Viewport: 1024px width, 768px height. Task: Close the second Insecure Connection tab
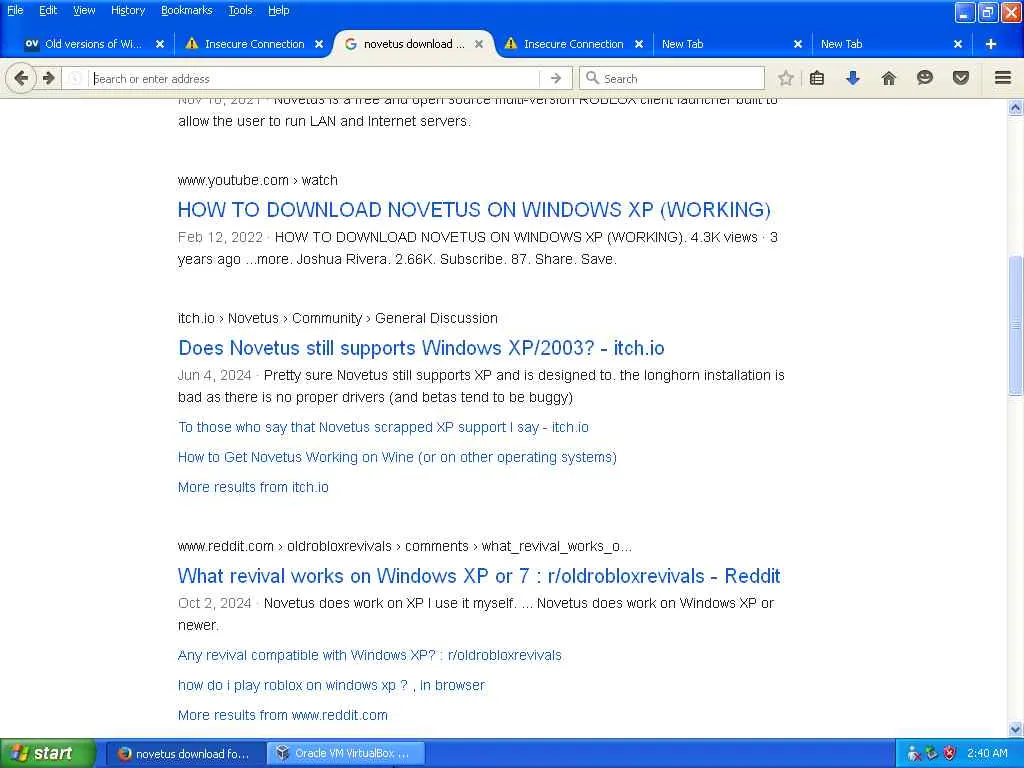tap(639, 44)
